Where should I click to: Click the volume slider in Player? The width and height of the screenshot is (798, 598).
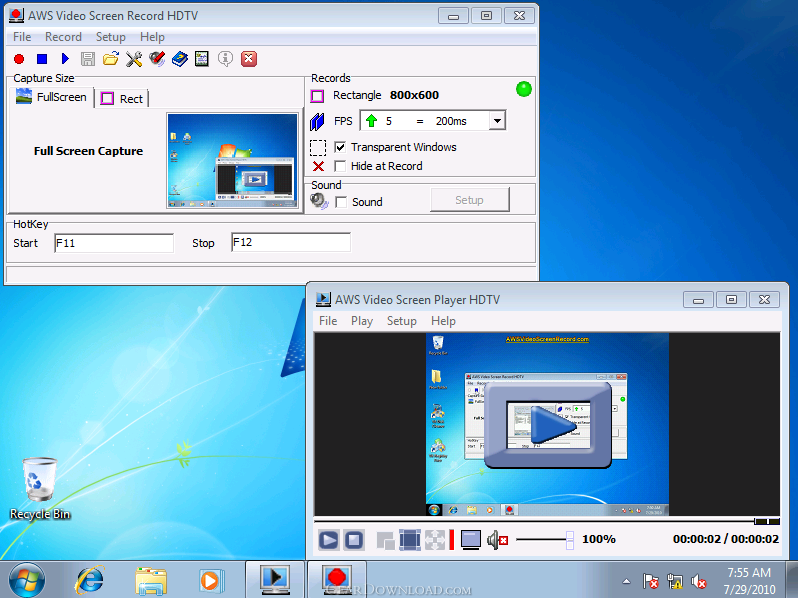point(545,539)
